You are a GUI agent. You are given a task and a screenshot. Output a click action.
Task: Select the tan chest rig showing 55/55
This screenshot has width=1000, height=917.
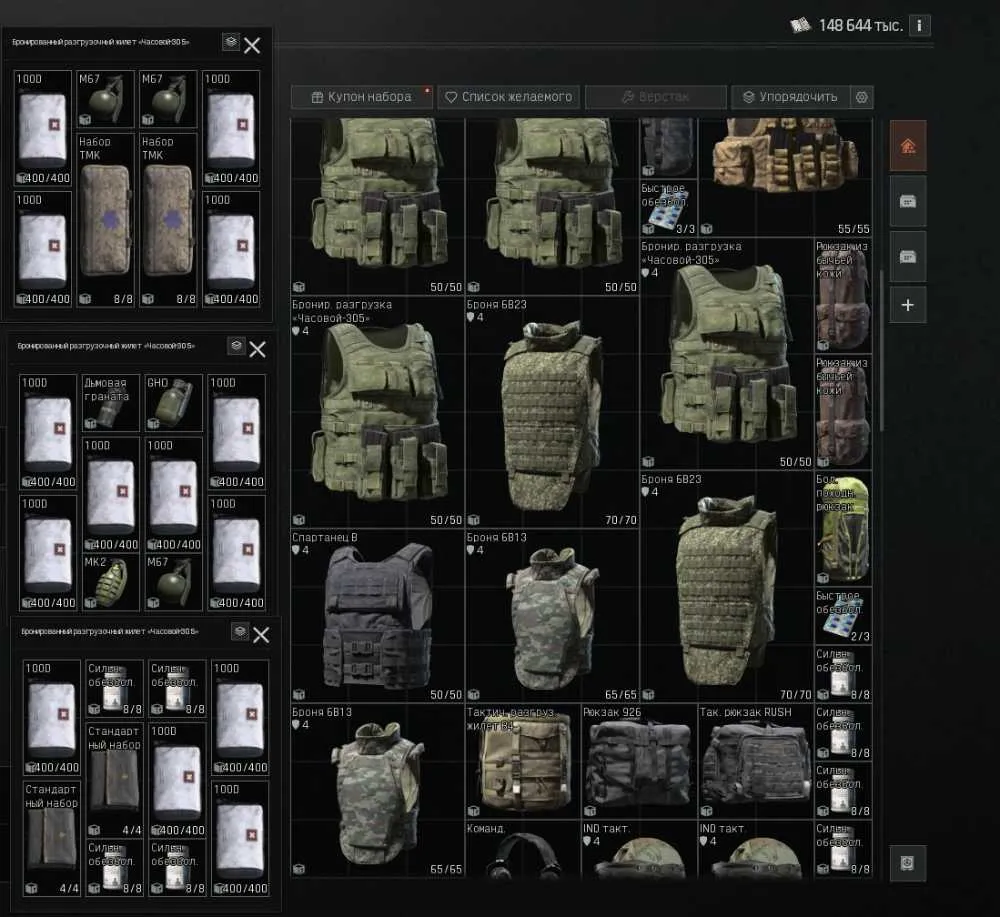click(x=785, y=177)
